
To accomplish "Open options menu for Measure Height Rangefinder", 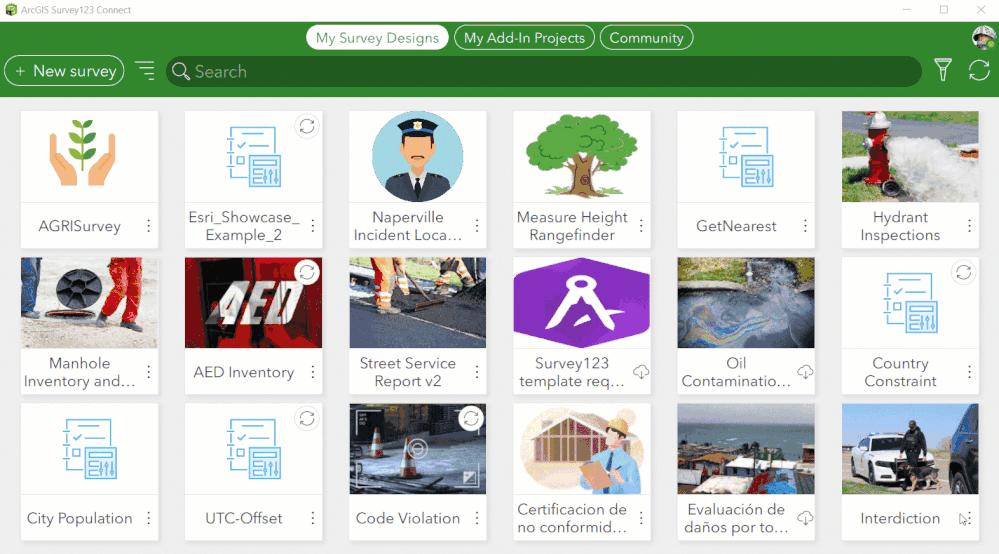I will tap(642, 225).
